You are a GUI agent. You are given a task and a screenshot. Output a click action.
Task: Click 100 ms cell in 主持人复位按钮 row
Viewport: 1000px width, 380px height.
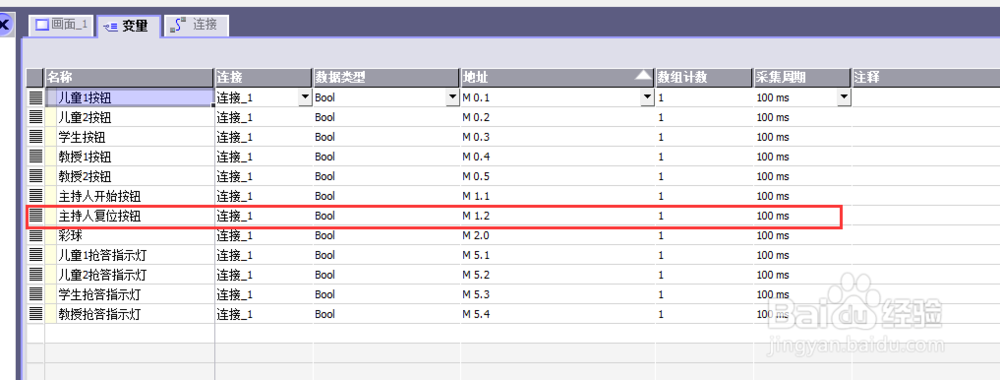tap(802, 216)
